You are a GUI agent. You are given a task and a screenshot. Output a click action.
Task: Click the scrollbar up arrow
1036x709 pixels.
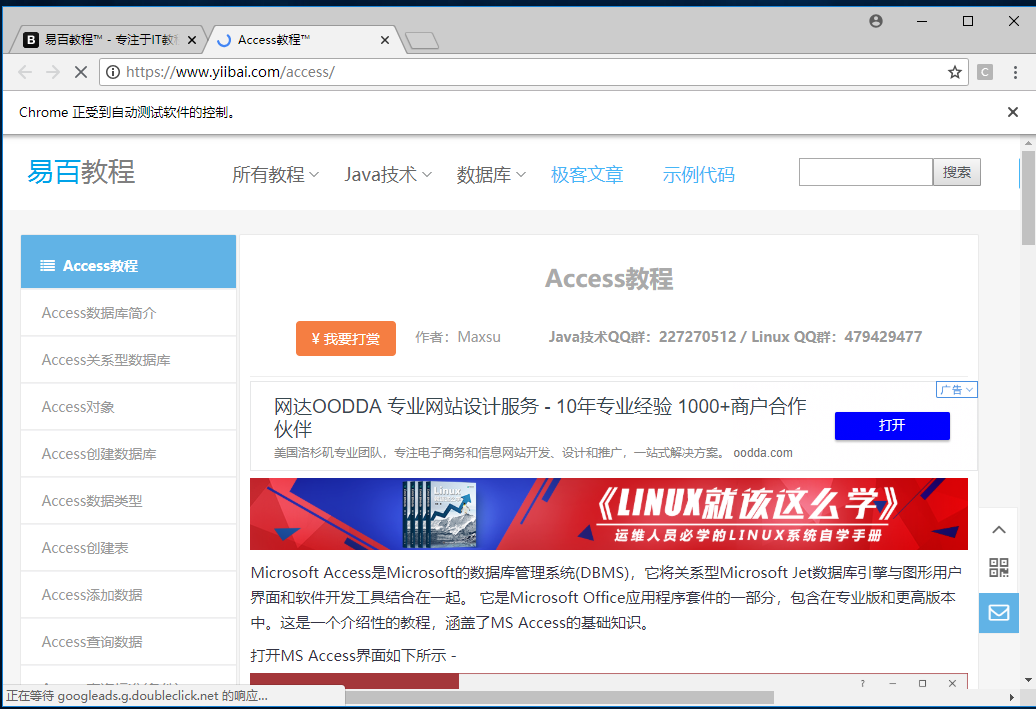[x=1028, y=142]
